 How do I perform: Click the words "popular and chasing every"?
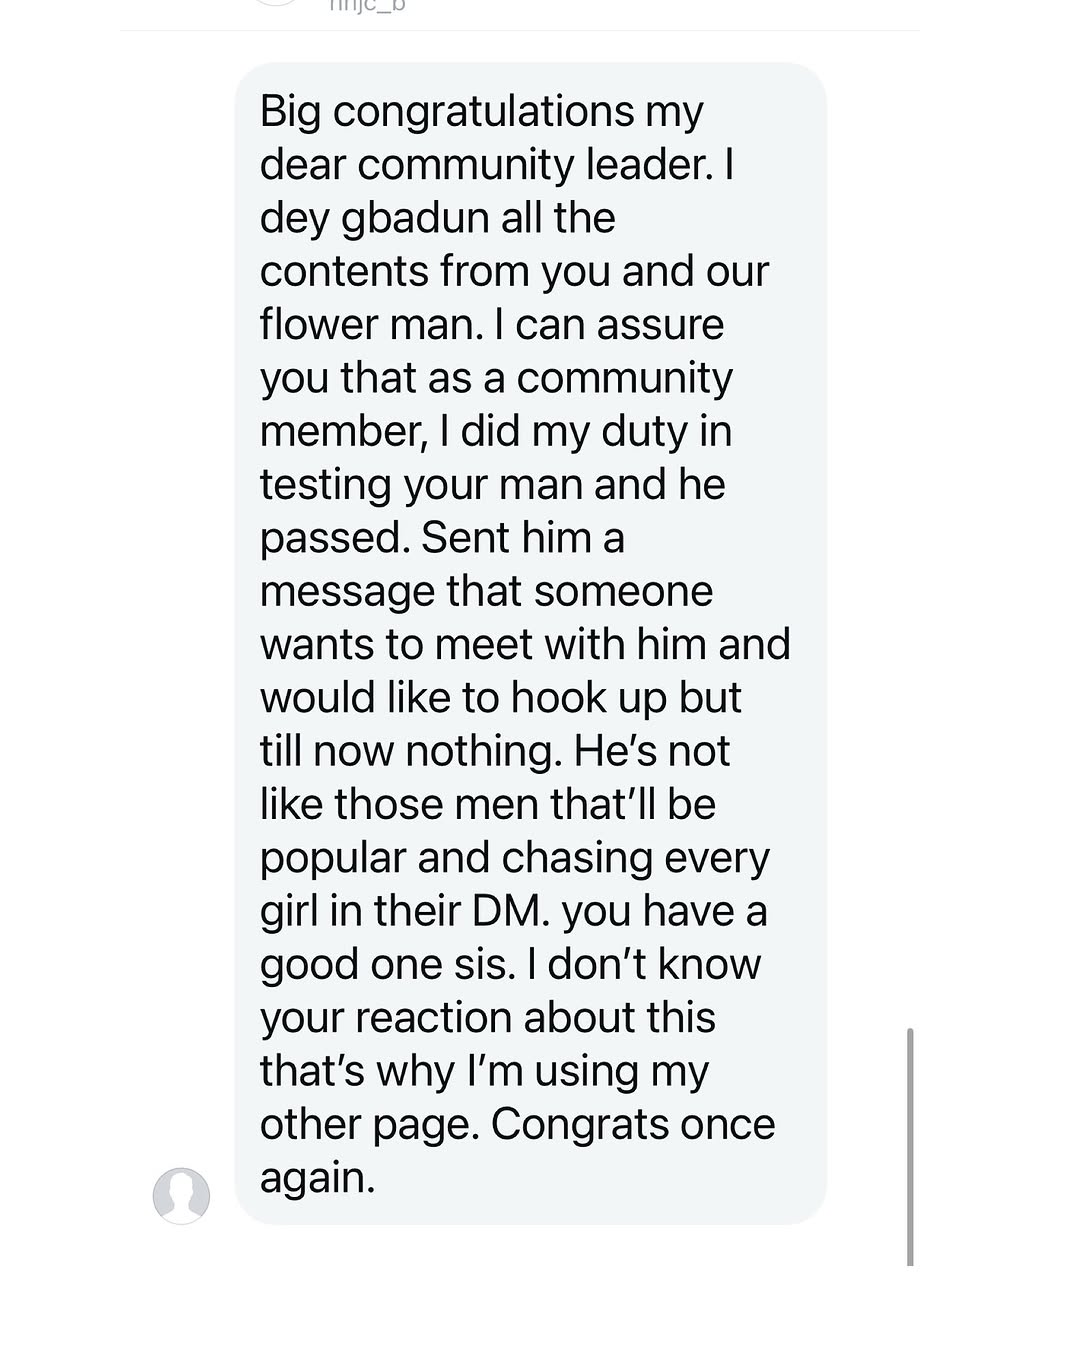coord(514,858)
